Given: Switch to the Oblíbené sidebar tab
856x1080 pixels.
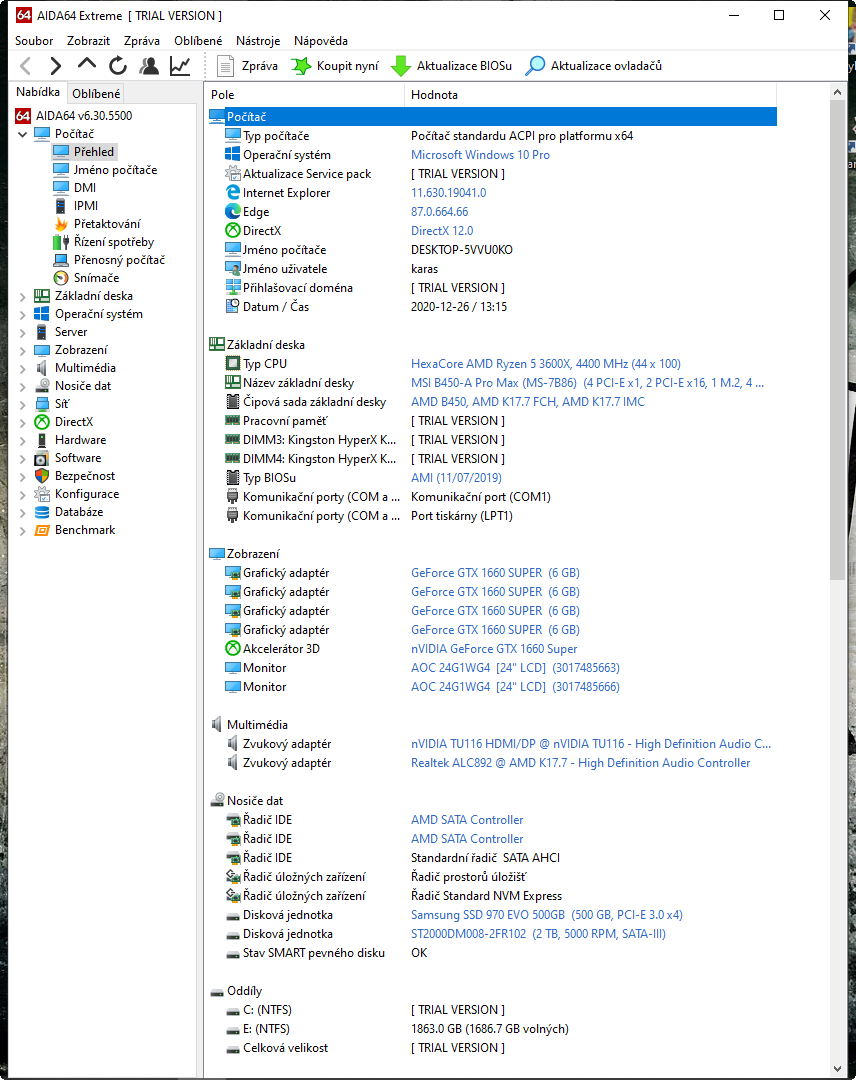Looking at the screenshot, I should tap(96, 94).
